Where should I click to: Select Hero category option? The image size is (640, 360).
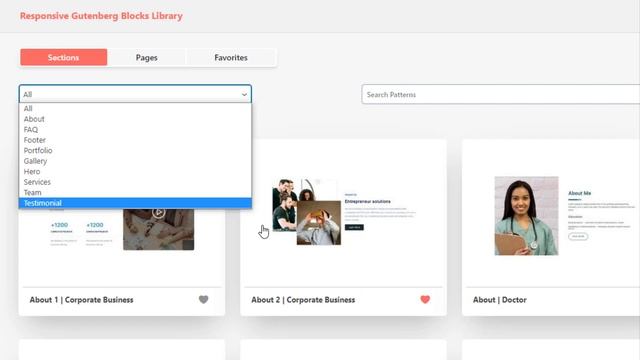pos(135,172)
